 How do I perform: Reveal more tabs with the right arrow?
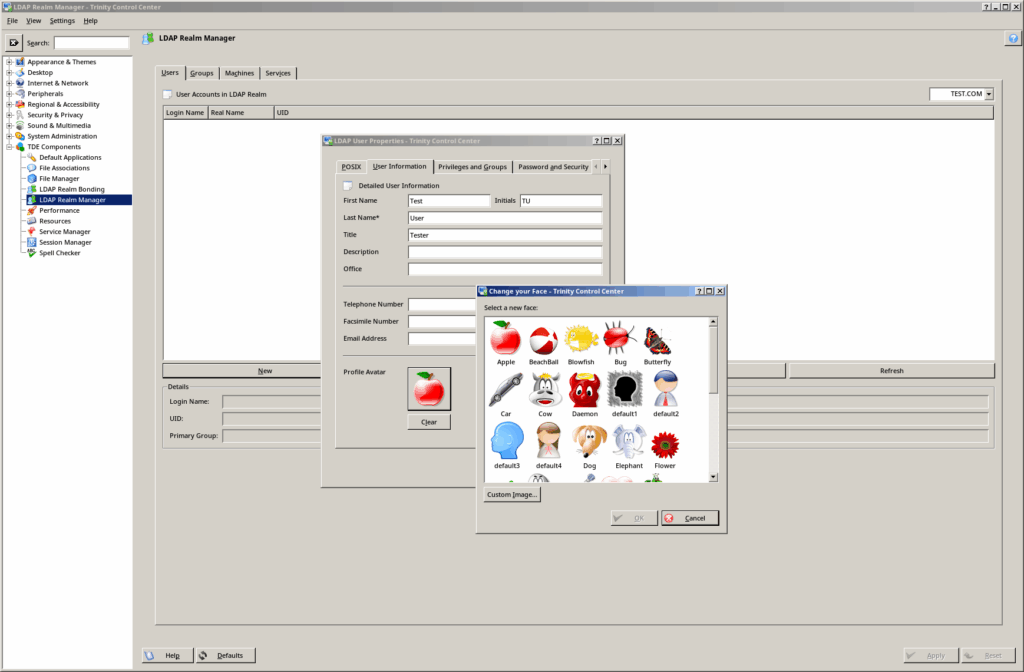[606, 166]
